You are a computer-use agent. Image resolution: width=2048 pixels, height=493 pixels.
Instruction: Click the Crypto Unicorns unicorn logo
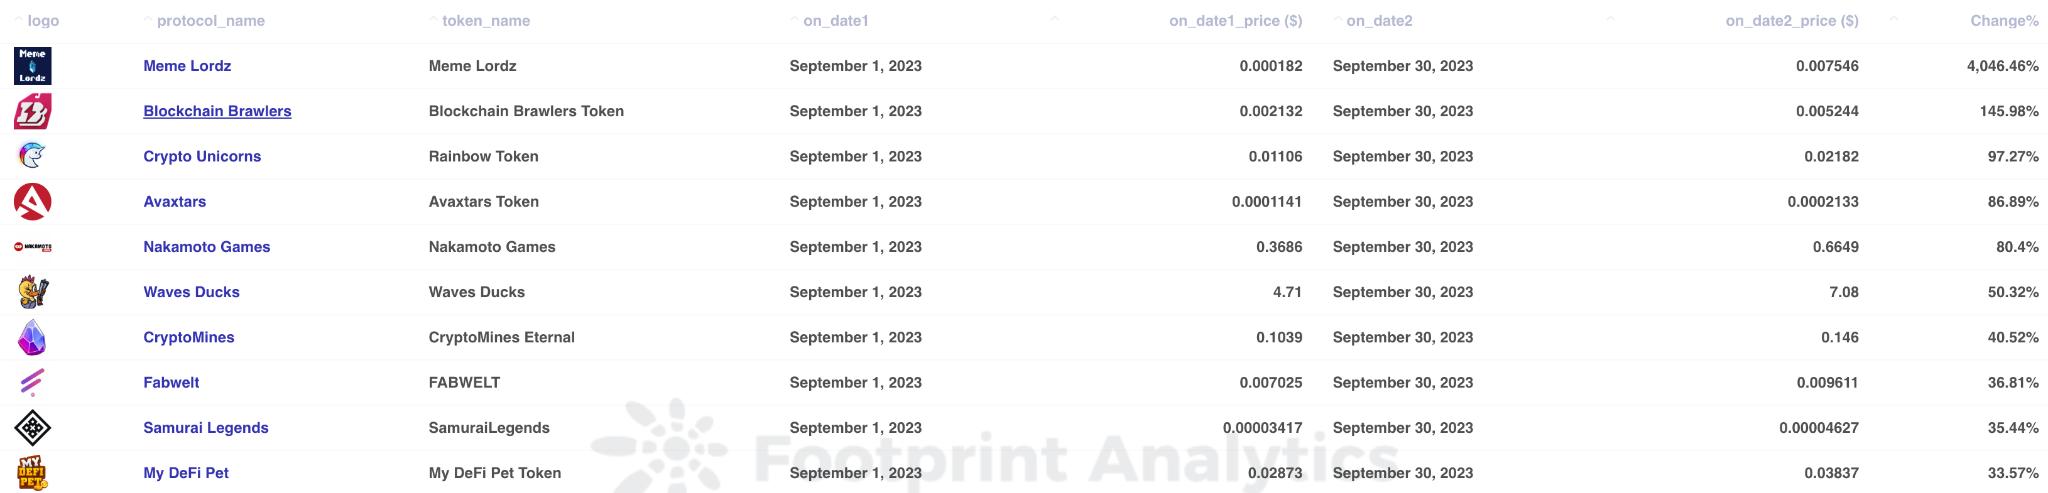click(x=32, y=156)
